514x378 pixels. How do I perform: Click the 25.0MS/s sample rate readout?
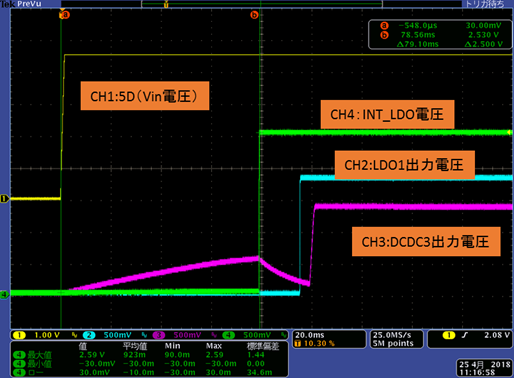[392, 335]
